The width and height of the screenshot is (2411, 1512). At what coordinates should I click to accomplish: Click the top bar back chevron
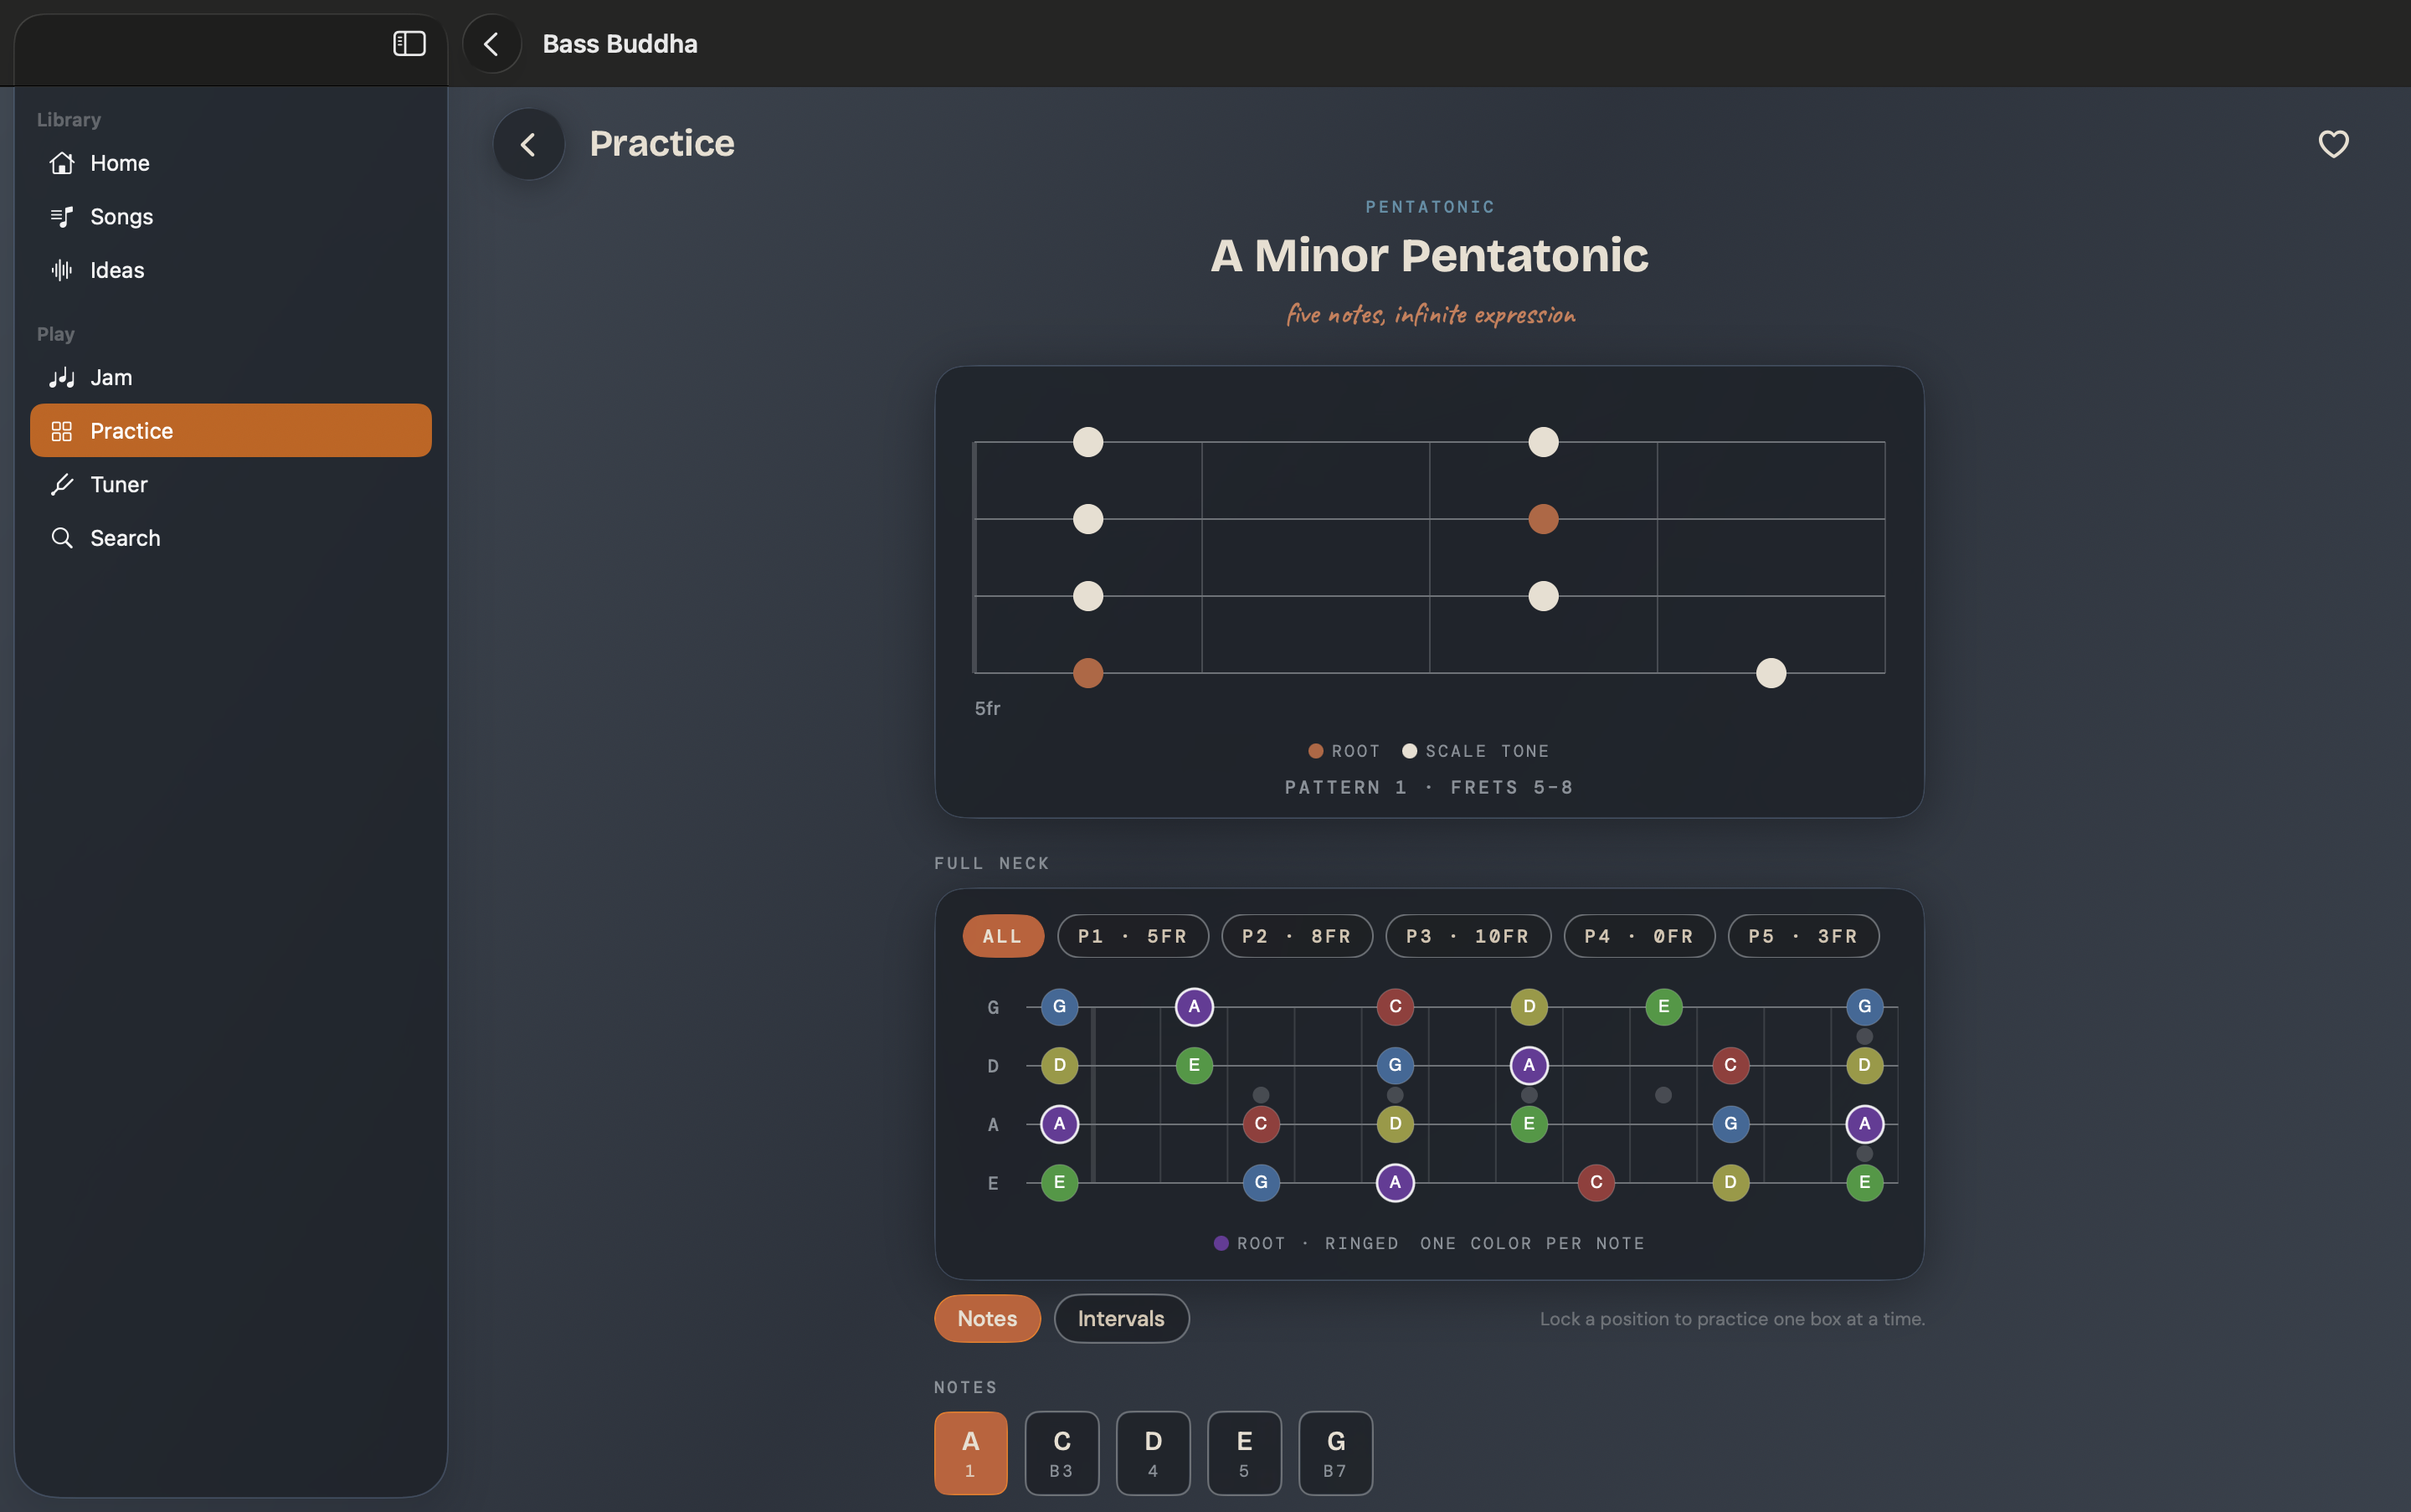pos(491,44)
